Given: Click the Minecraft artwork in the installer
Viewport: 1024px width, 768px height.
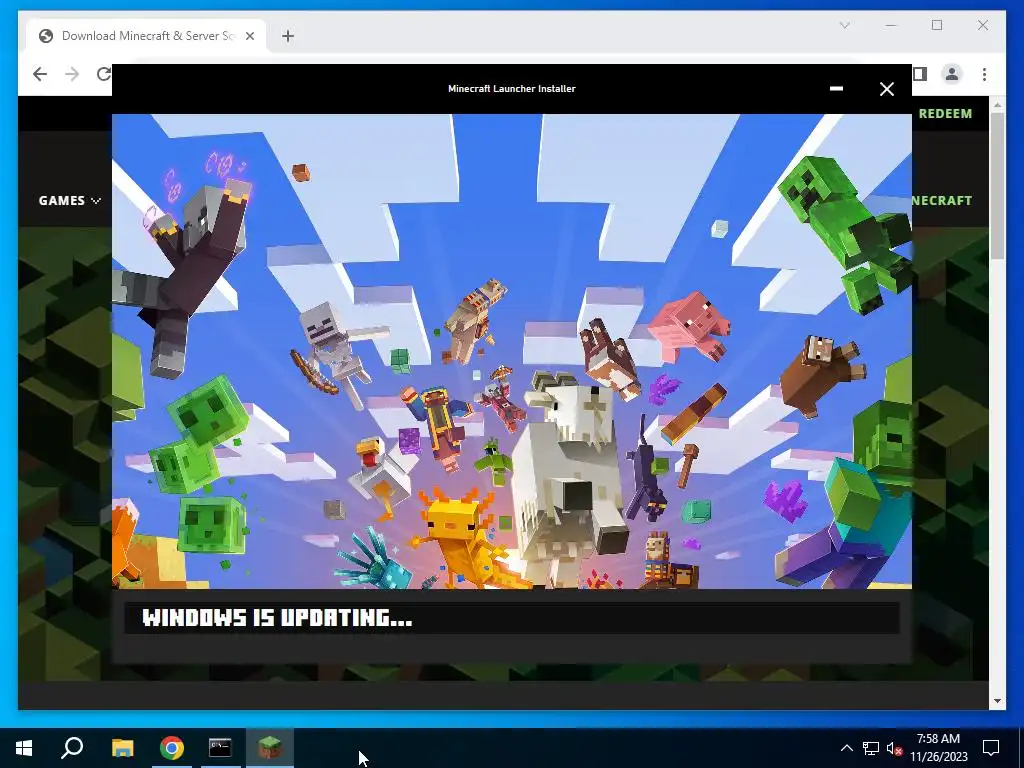Looking at the screenshot, I should point(512,351).
